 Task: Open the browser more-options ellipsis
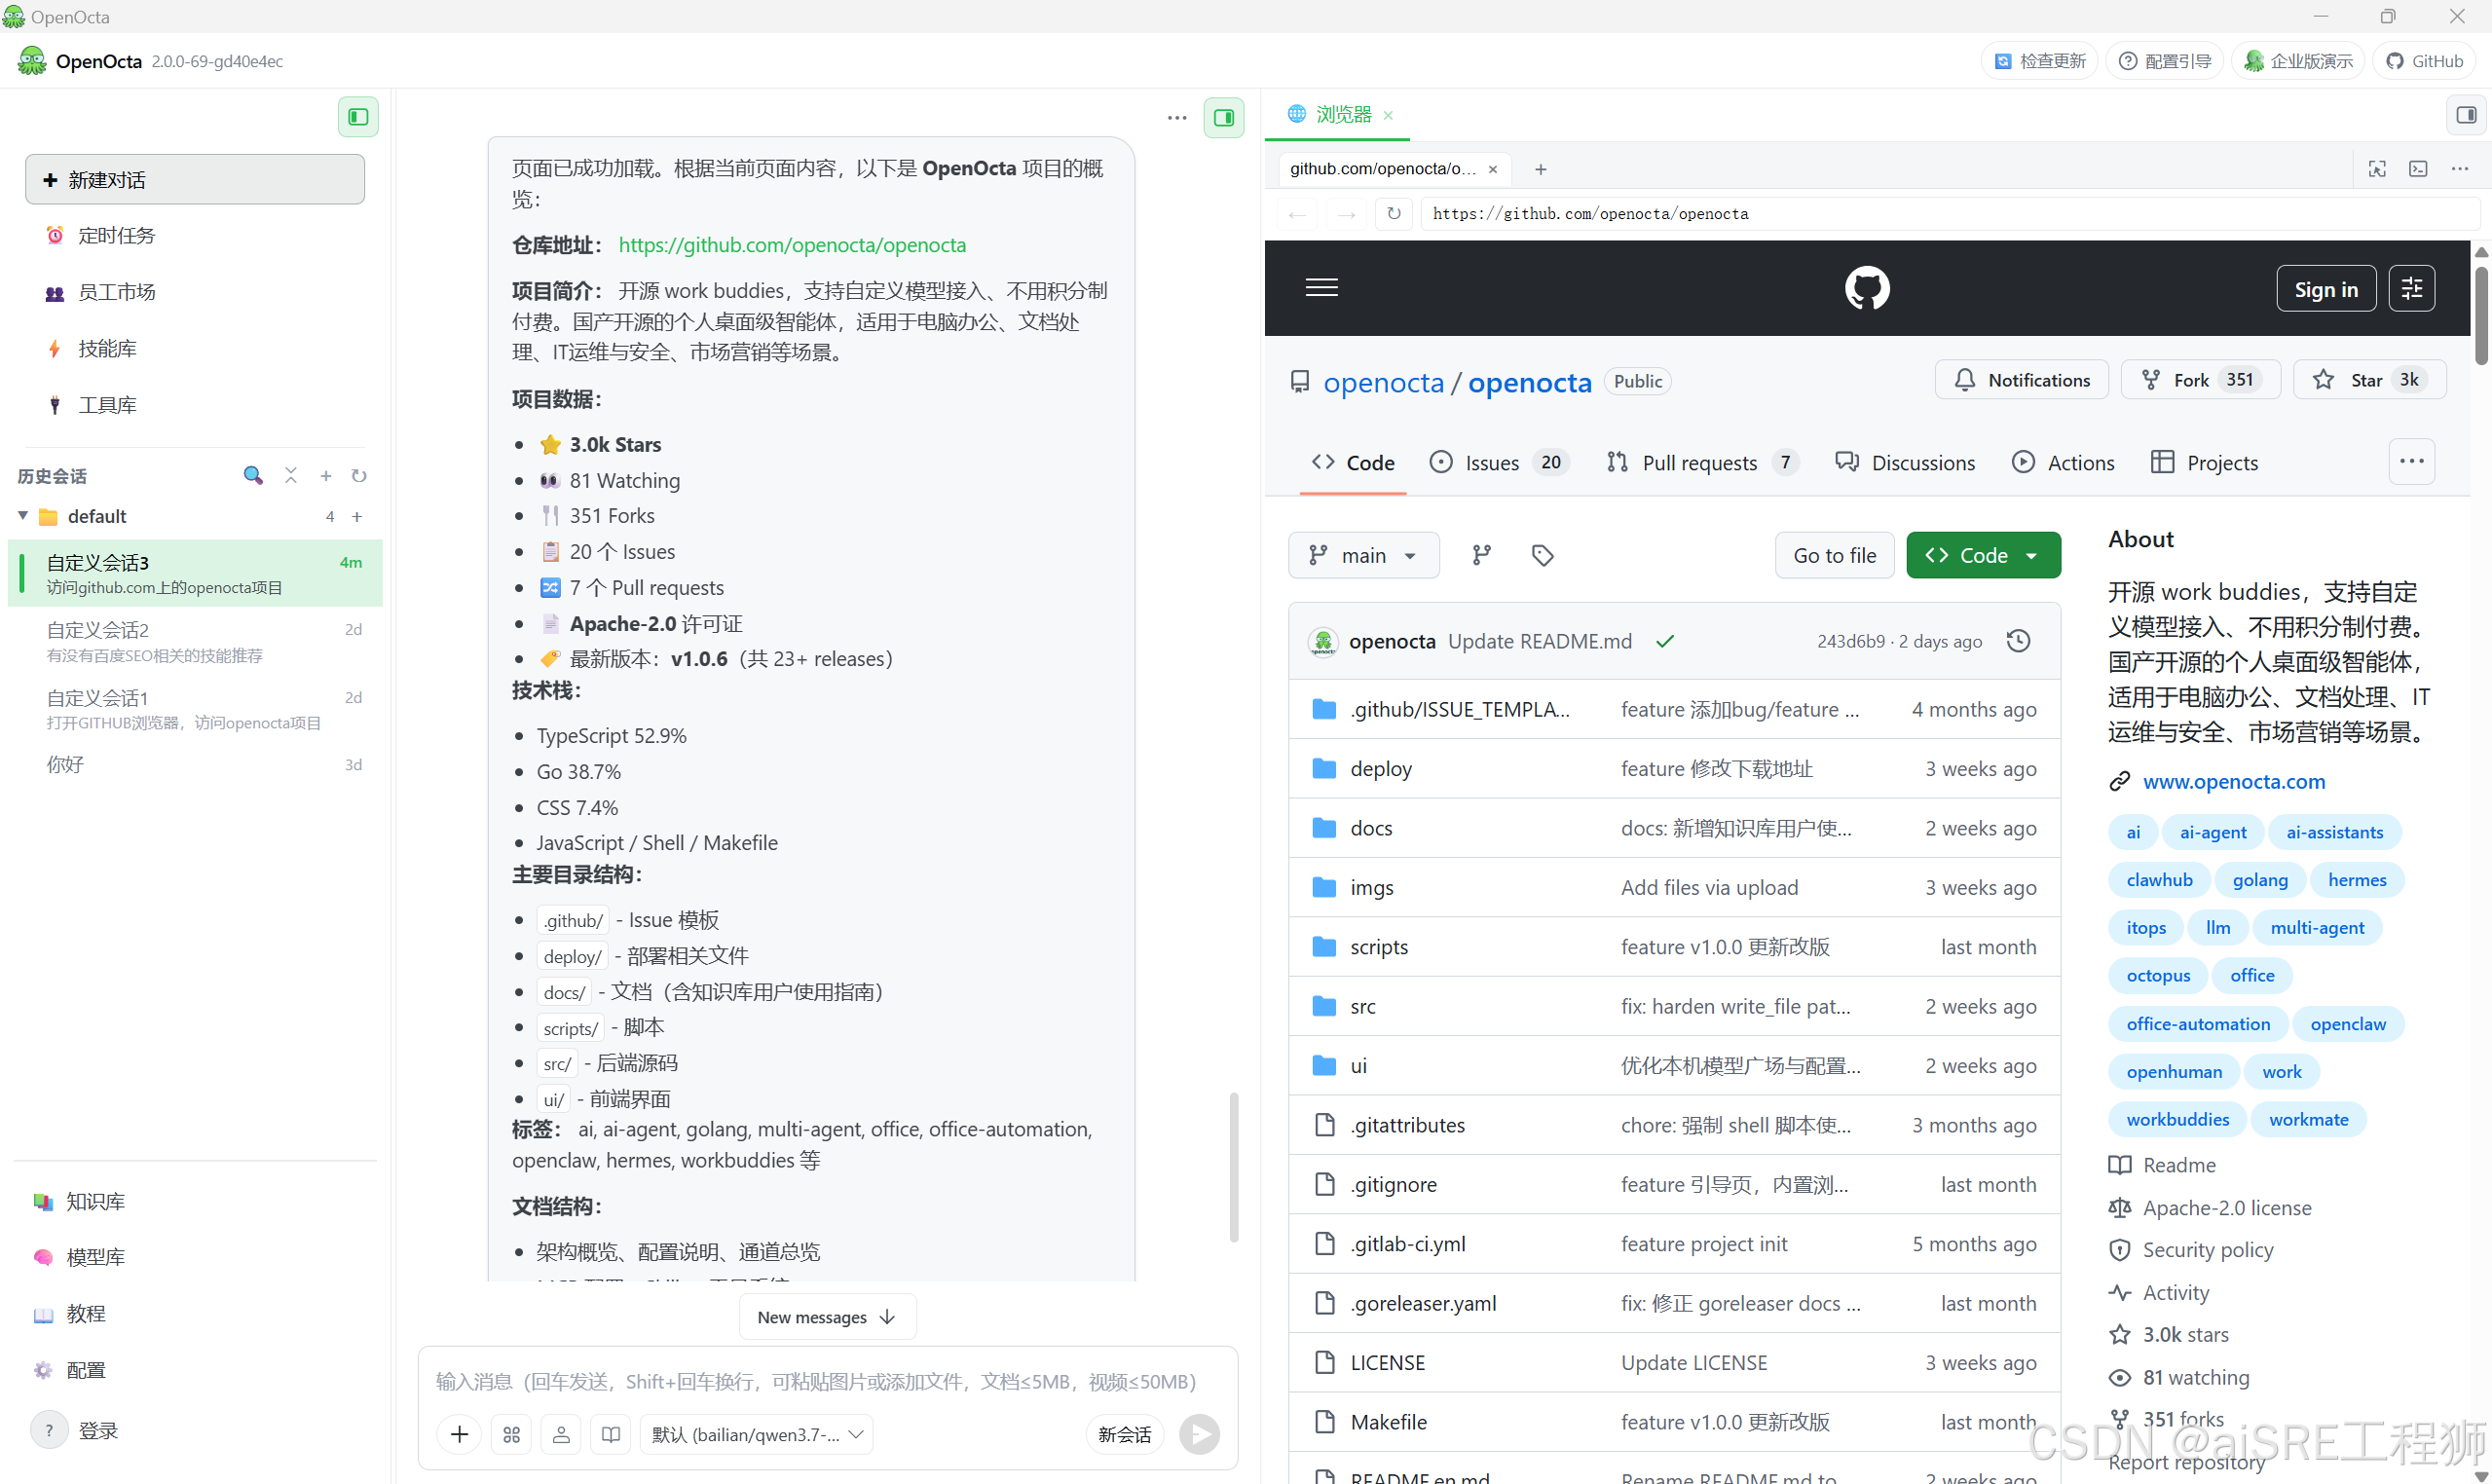click(x=2460, y=169)
